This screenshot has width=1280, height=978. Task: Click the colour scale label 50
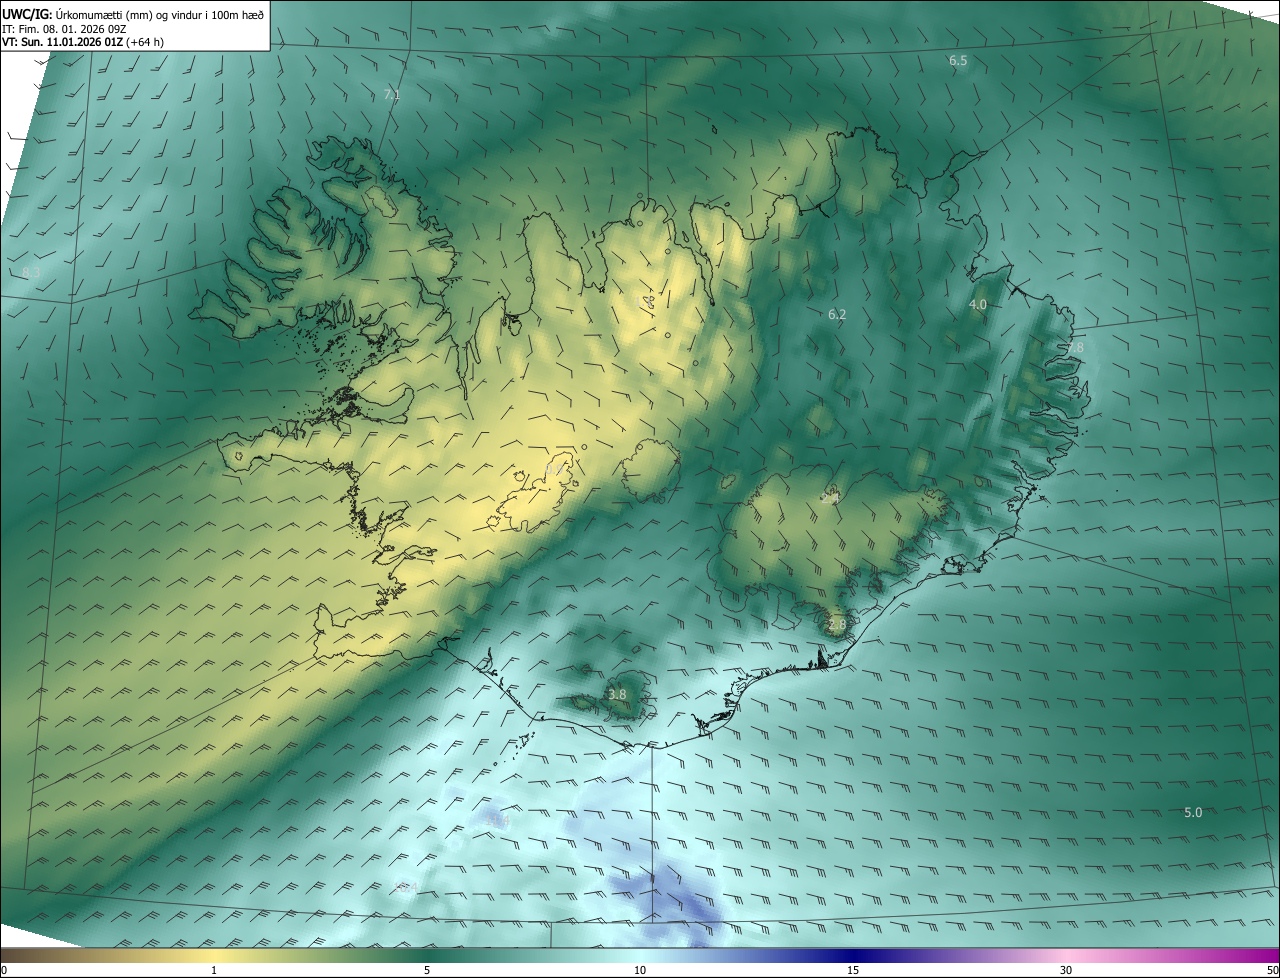[1272, 970]
